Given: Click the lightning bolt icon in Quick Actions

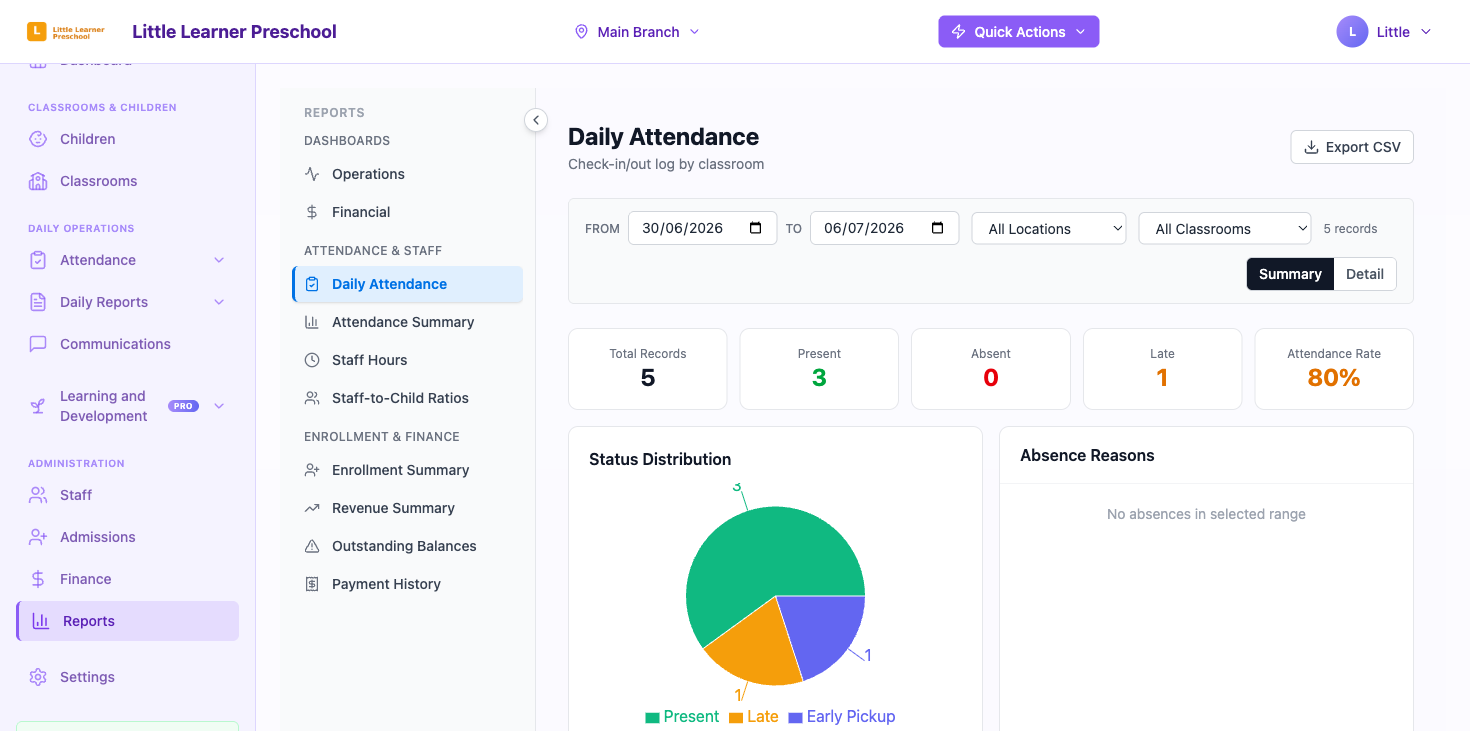Looking at the screenshot, I should tap(958, 32).
